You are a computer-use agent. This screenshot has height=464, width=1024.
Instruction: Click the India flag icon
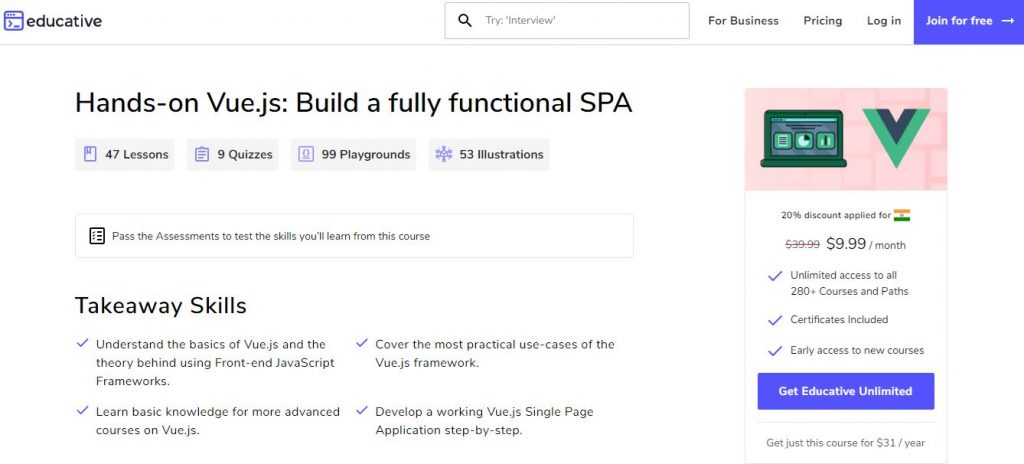coord(902,215)
